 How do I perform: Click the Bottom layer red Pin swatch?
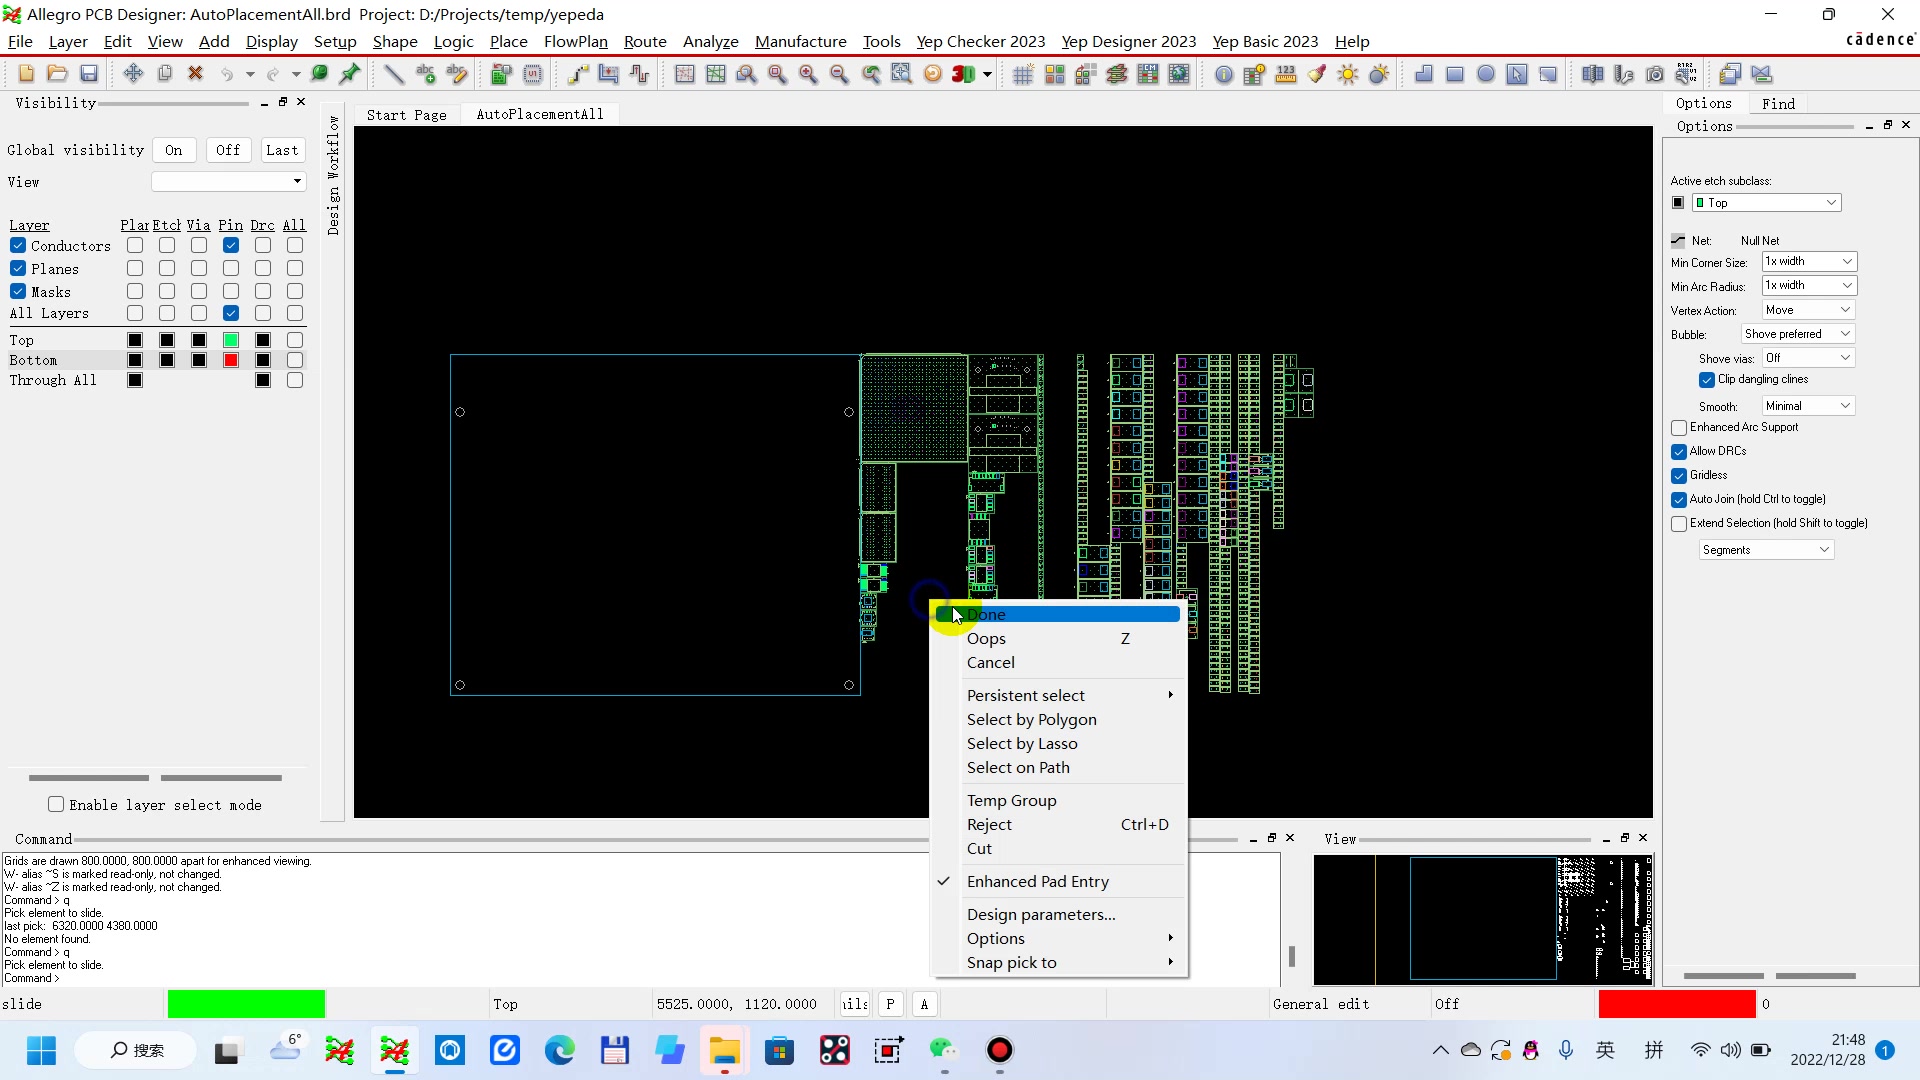tap(231, 360)
